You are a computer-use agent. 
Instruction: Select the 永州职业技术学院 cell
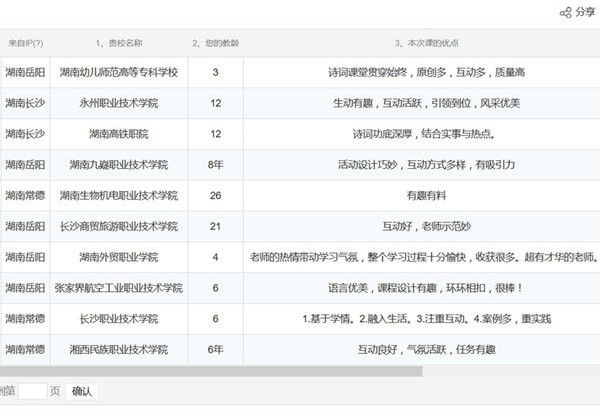[x=118, y=103]
